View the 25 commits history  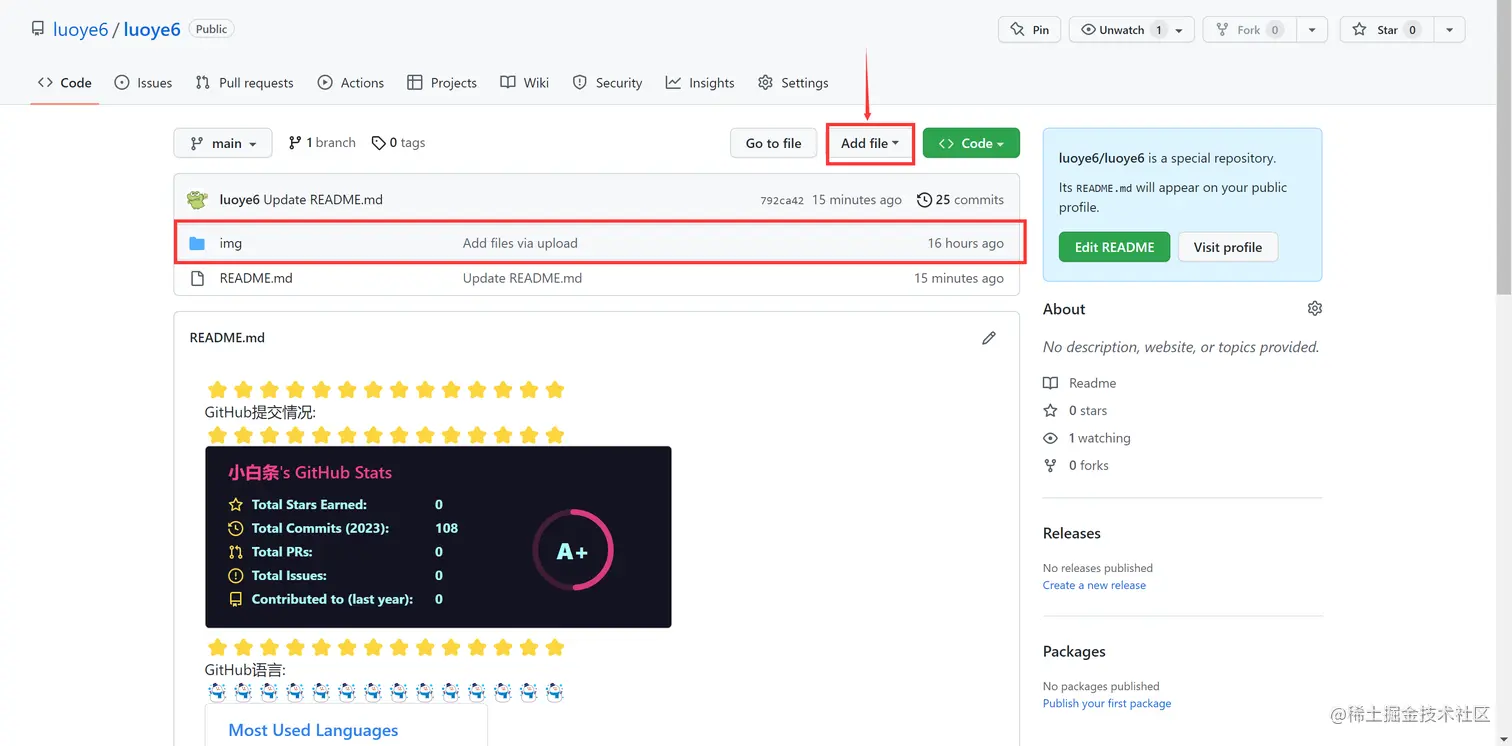click(x=960, y=200)
